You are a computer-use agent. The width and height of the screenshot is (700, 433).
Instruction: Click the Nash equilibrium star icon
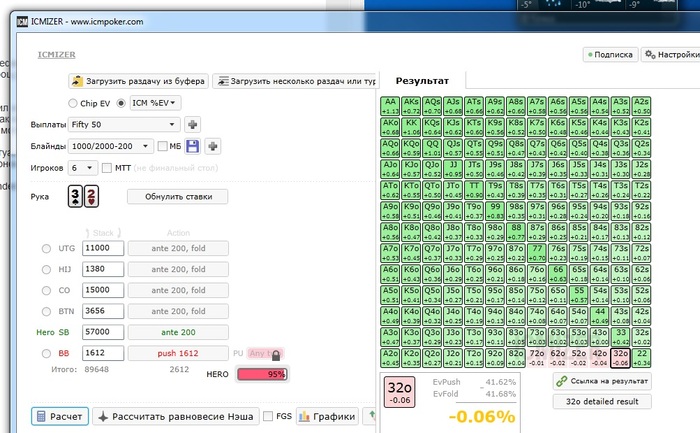[x=103, y=416]
